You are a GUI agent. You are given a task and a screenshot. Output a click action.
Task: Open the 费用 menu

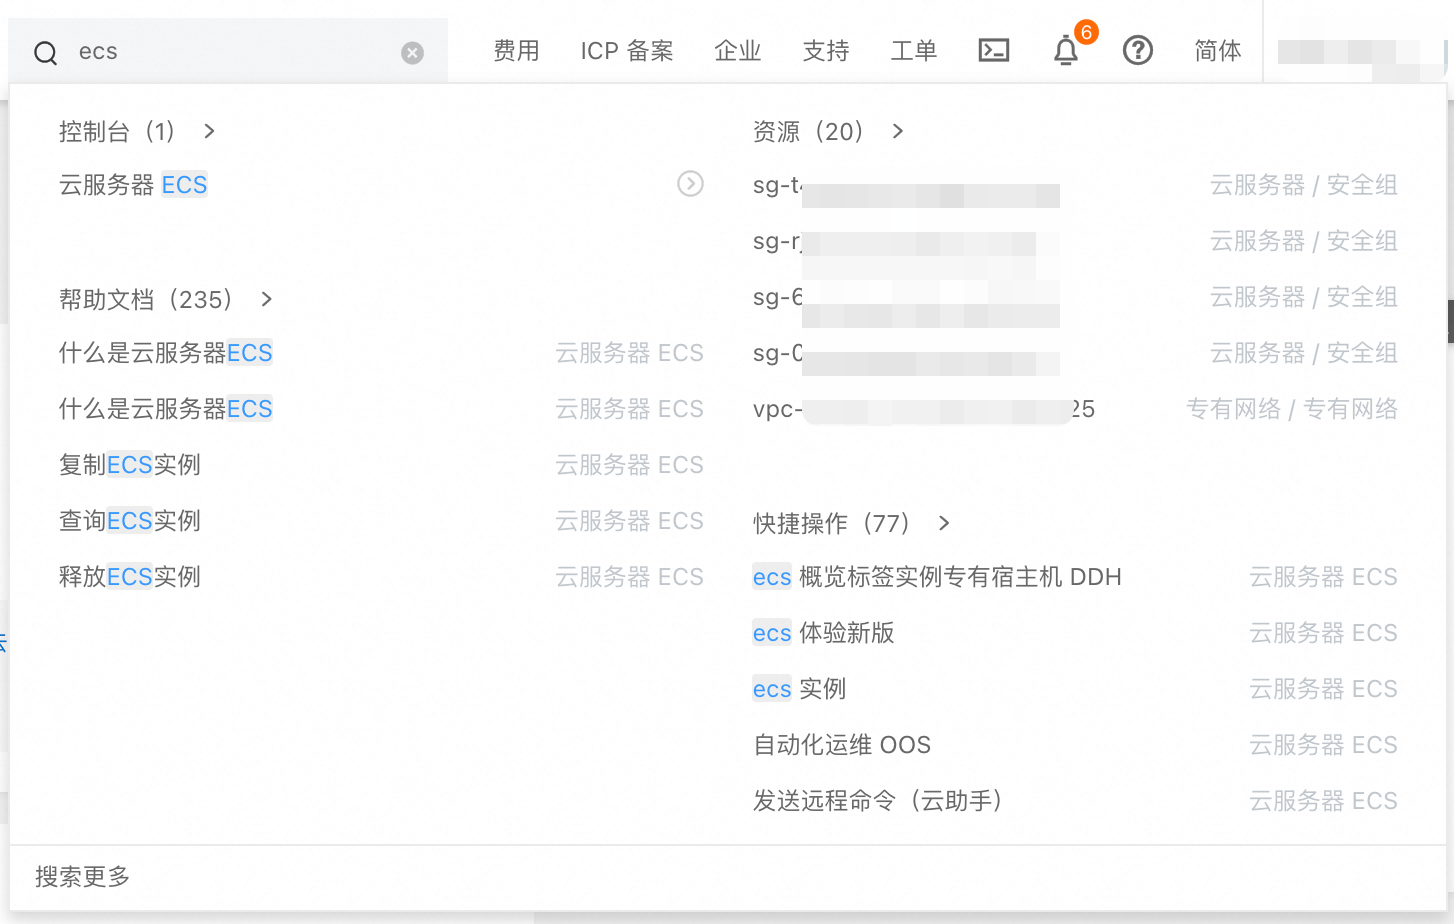516,51
